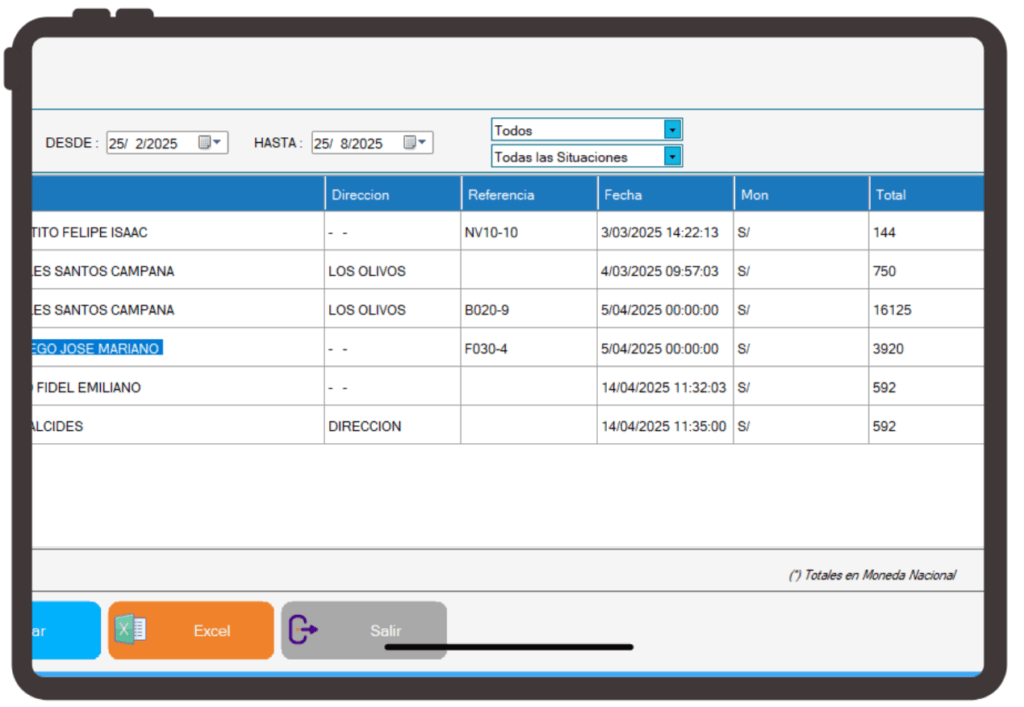The width and height of the screenshot is (1024, 707).
Task: Select the ALCIDES row name cell
Action: click(60, 426)
